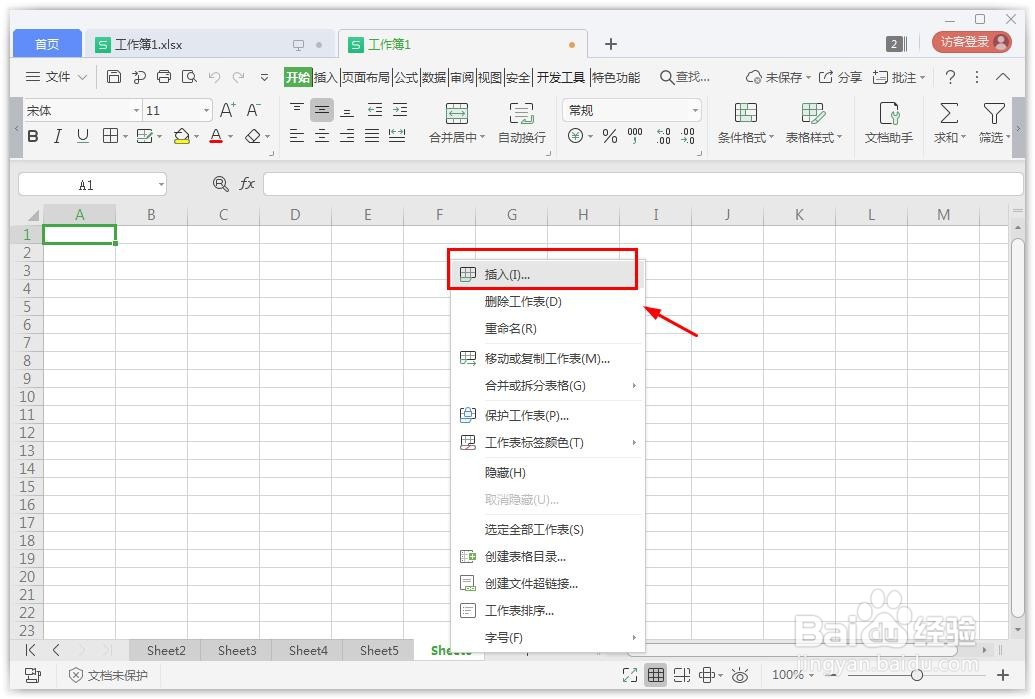1035x699 pixels.
Task: Switch to the 页面布局 ribbon tab
Action: tap(368, 76)
